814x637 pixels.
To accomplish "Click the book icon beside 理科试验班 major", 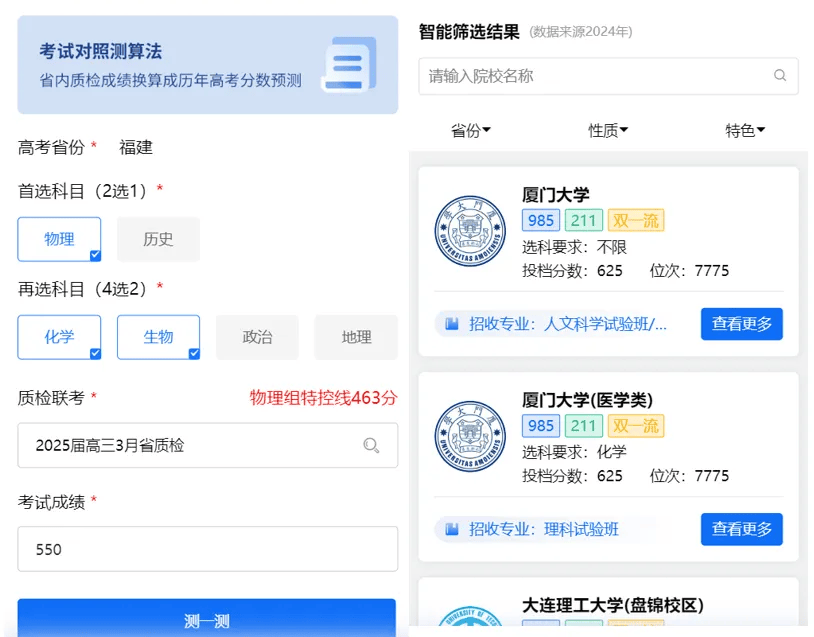I will click(452, 529).
